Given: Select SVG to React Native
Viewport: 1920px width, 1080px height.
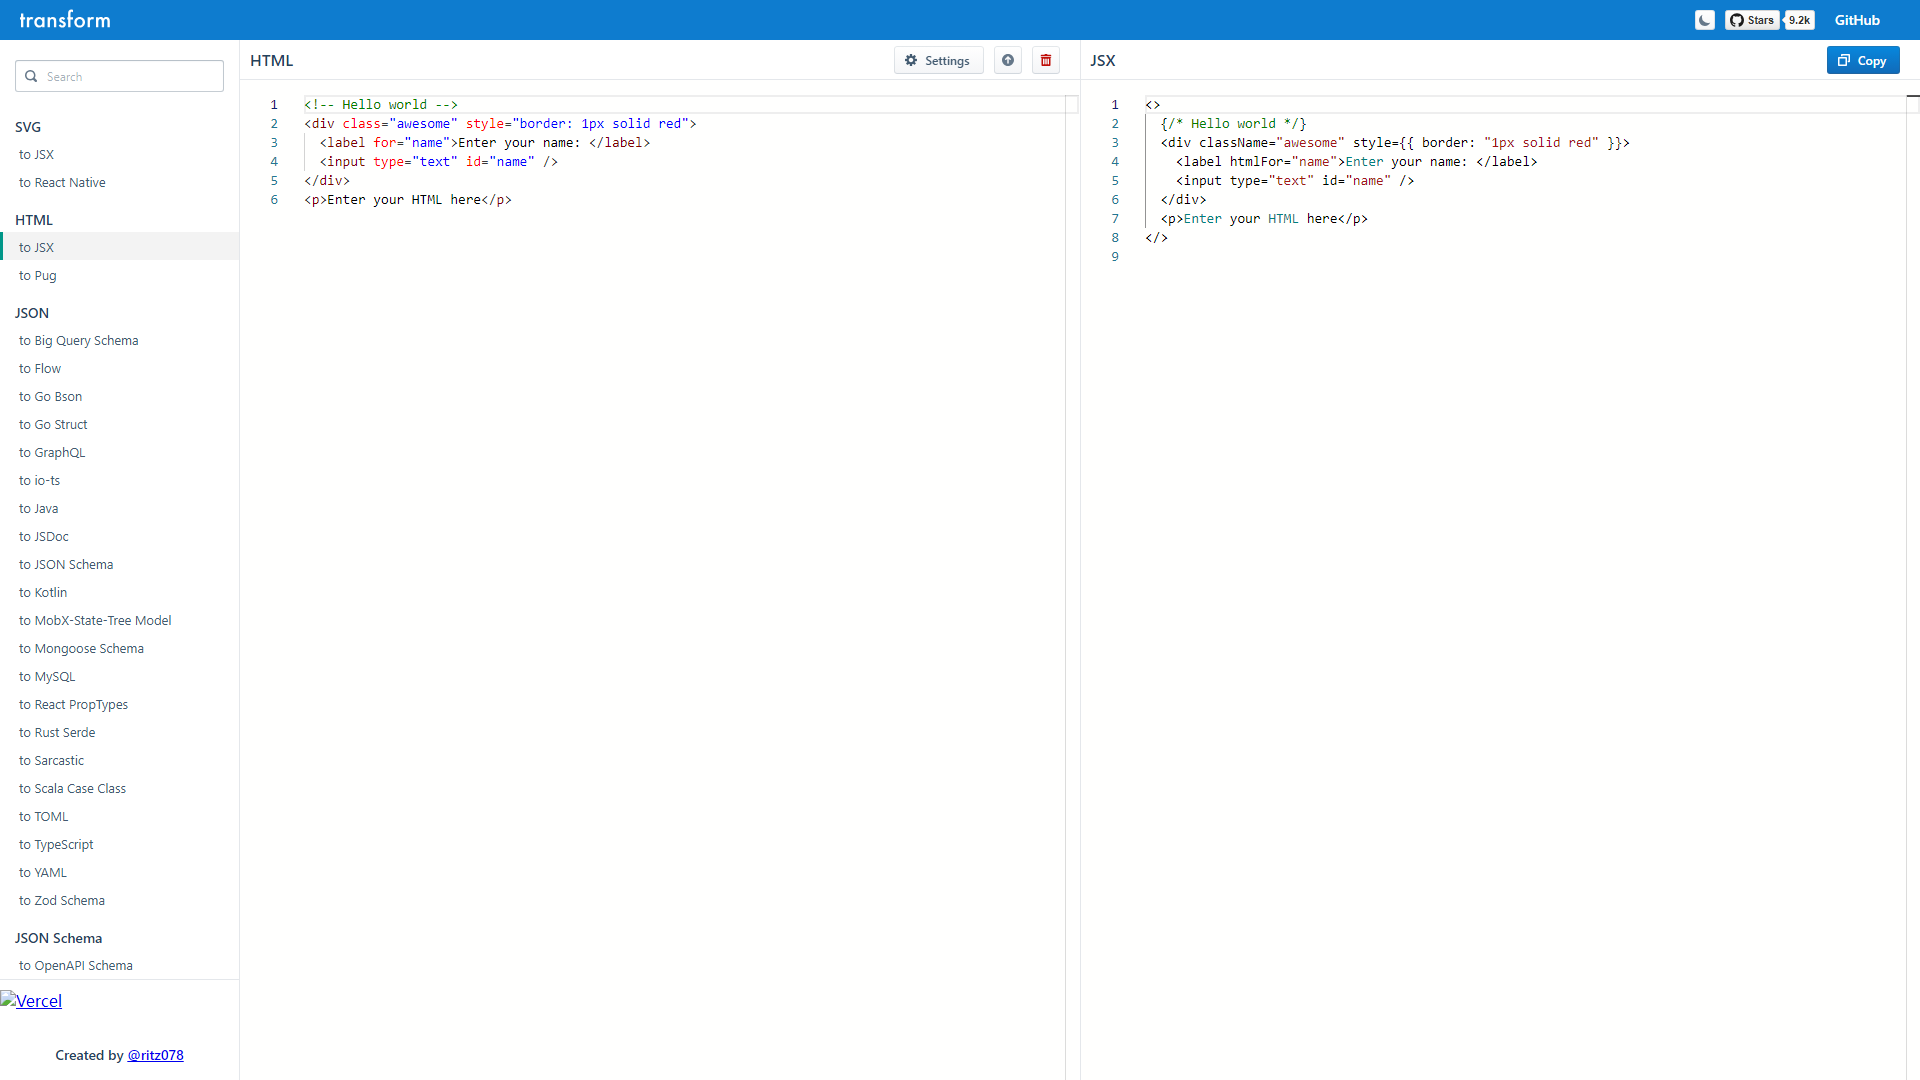Looking at the screenshot, I should point(119,182).
